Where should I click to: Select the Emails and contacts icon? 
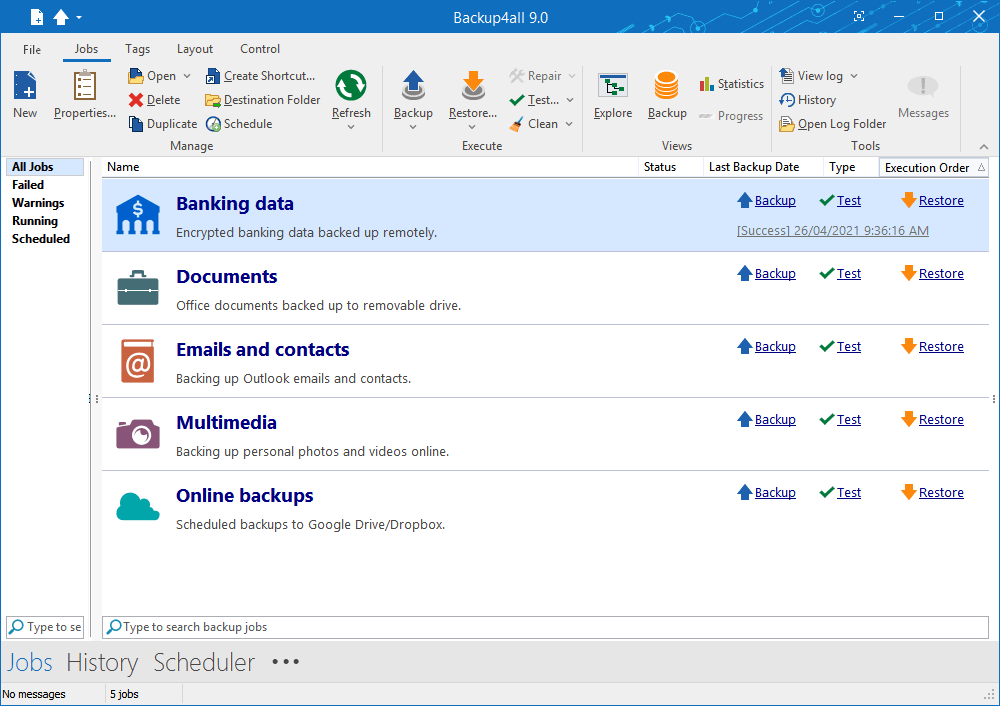click(138, 361)
